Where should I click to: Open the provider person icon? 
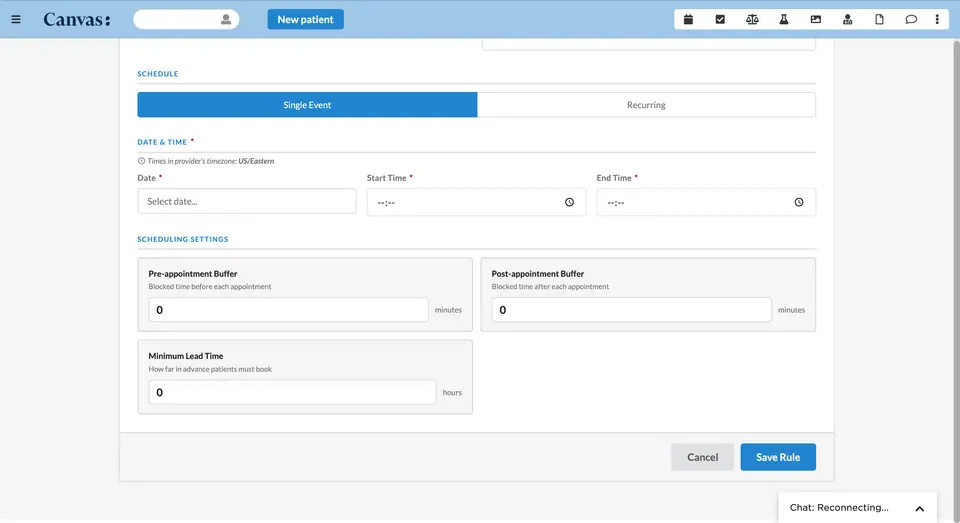[x=847, y=20]
